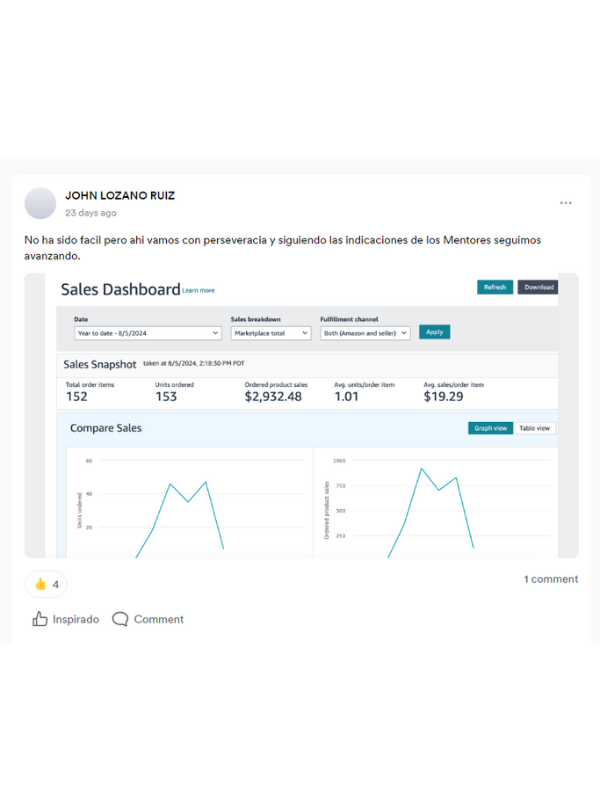
Task: Click John Lozano Ruiz's profile avatar
Action: tap(40, 203)
